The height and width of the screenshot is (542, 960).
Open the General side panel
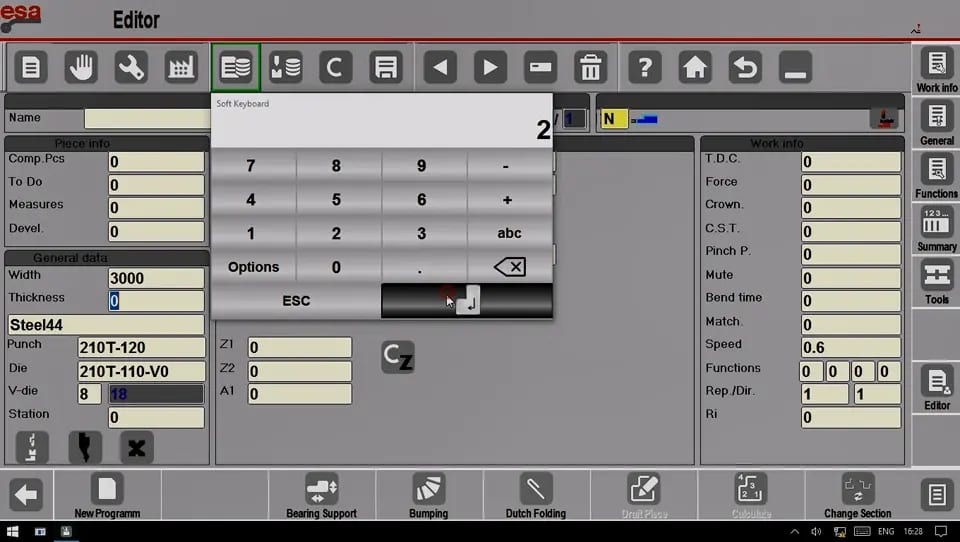click(936, 122)
